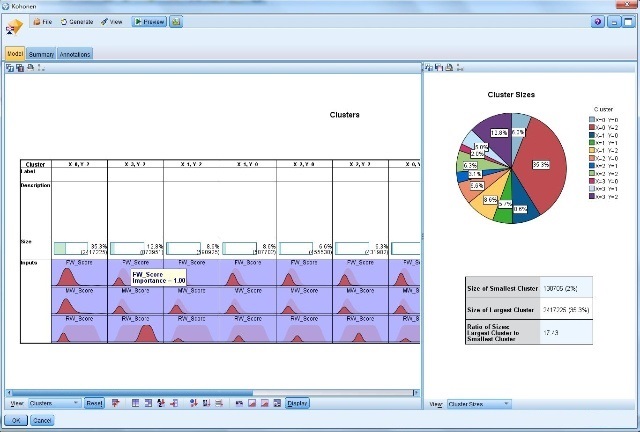This screenshot has height=432, width=640.
Task: Click the Reset button
Action: point(94,403)
